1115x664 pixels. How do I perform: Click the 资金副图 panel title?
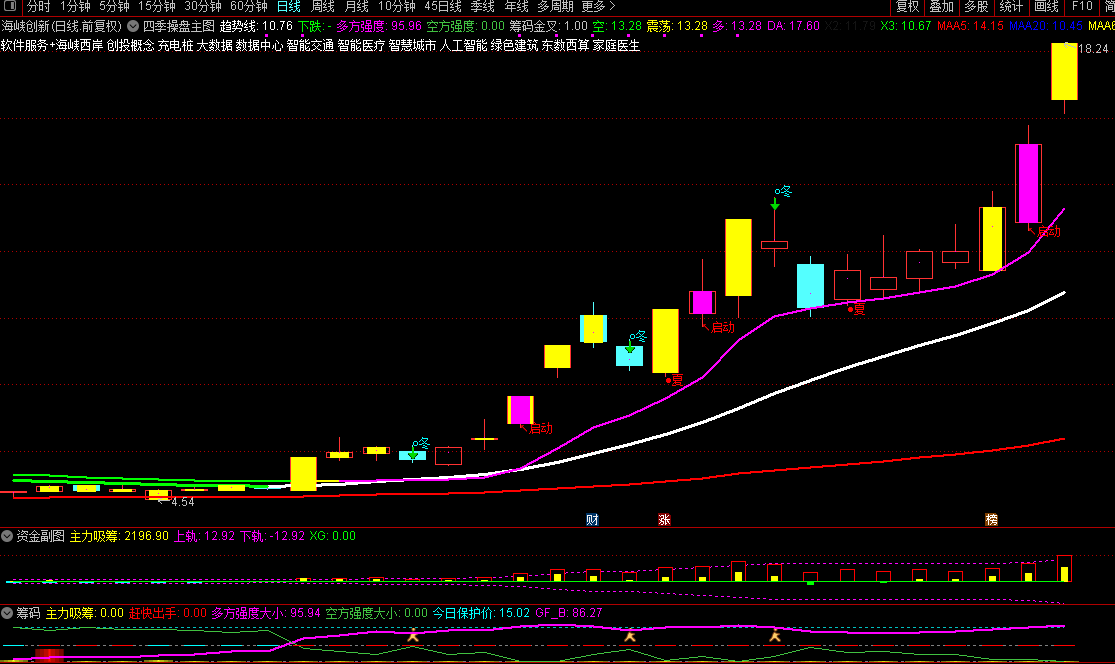coord(41,536)
